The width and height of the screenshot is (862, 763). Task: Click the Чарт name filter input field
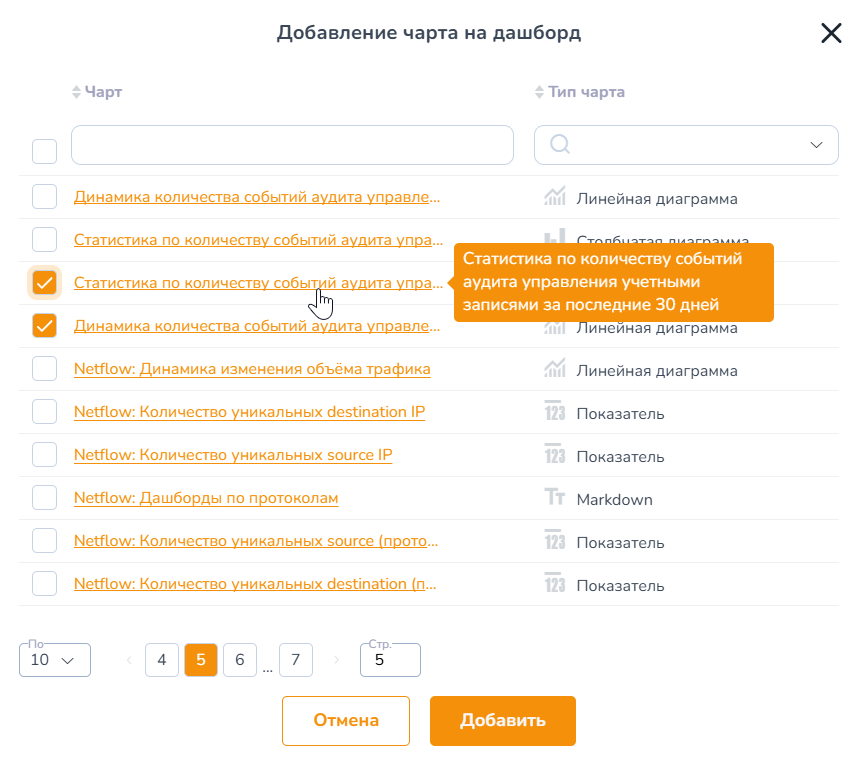tap(292, 145)
